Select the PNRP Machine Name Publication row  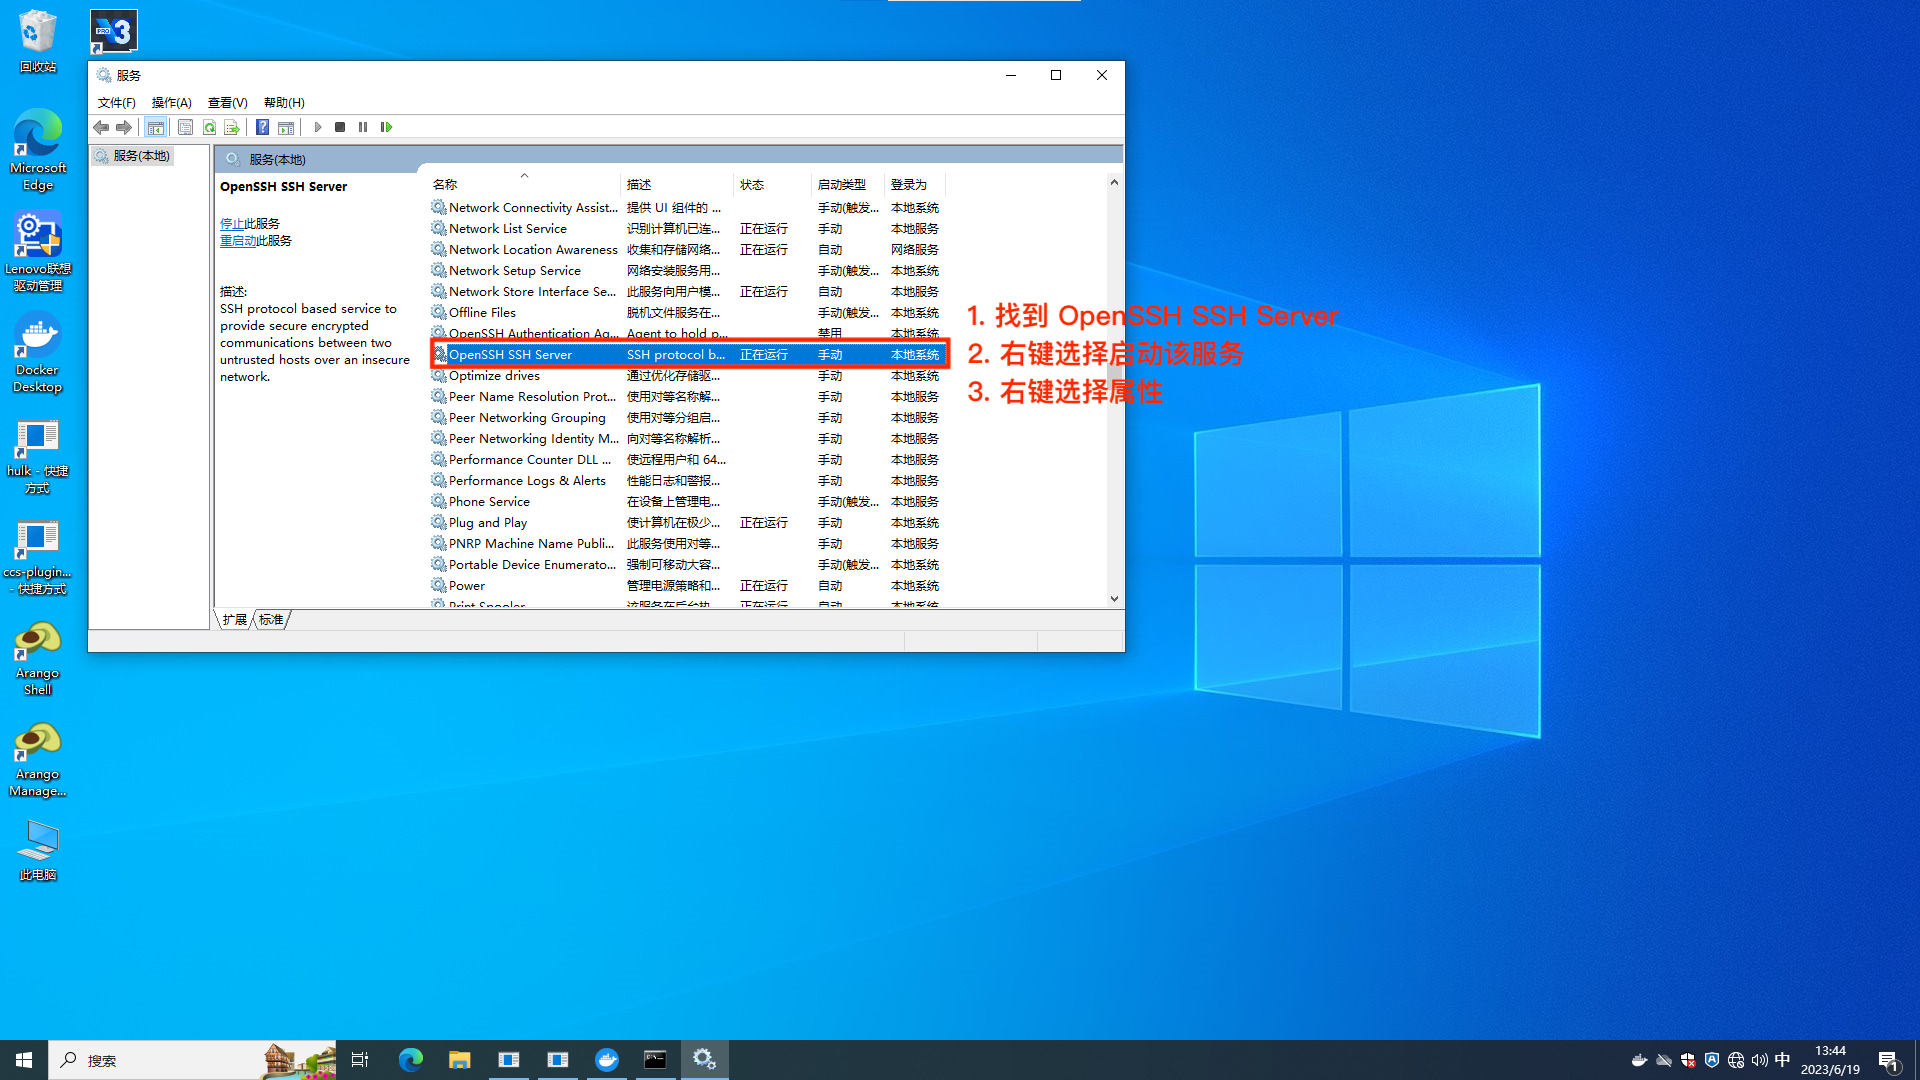pyautogui.click(x=688, y=544)
